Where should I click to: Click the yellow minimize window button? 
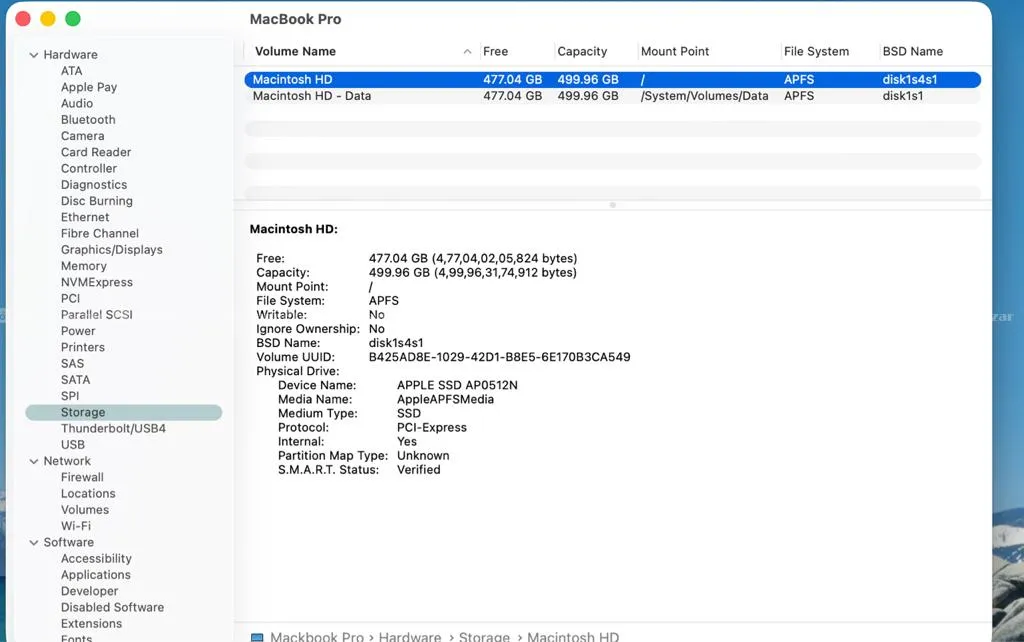pyautogui.click(x=48, y=19)
